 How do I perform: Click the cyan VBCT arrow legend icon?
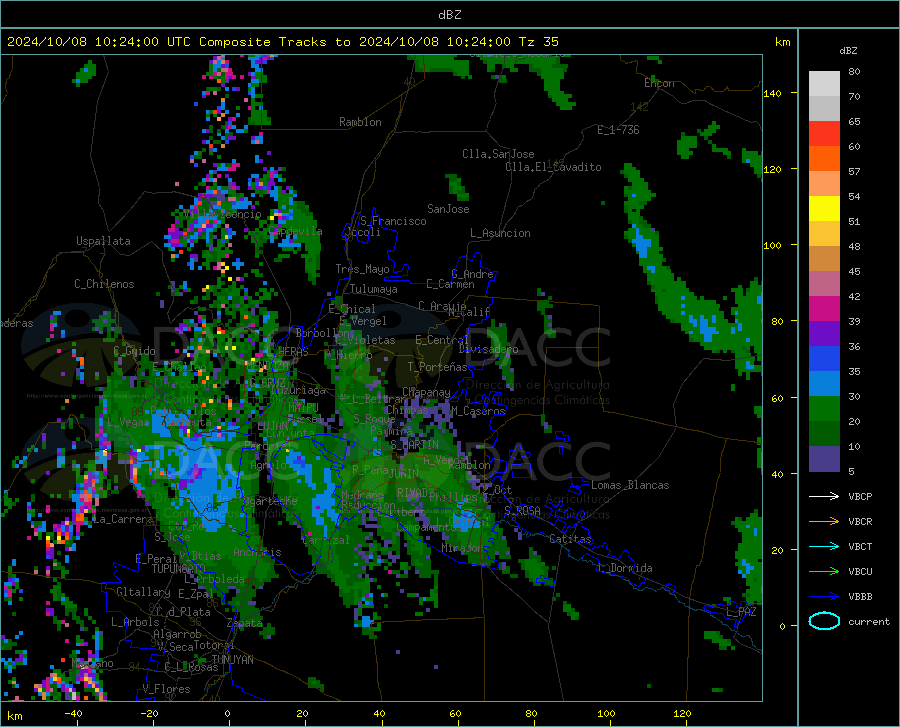click(x=824, y=546)
